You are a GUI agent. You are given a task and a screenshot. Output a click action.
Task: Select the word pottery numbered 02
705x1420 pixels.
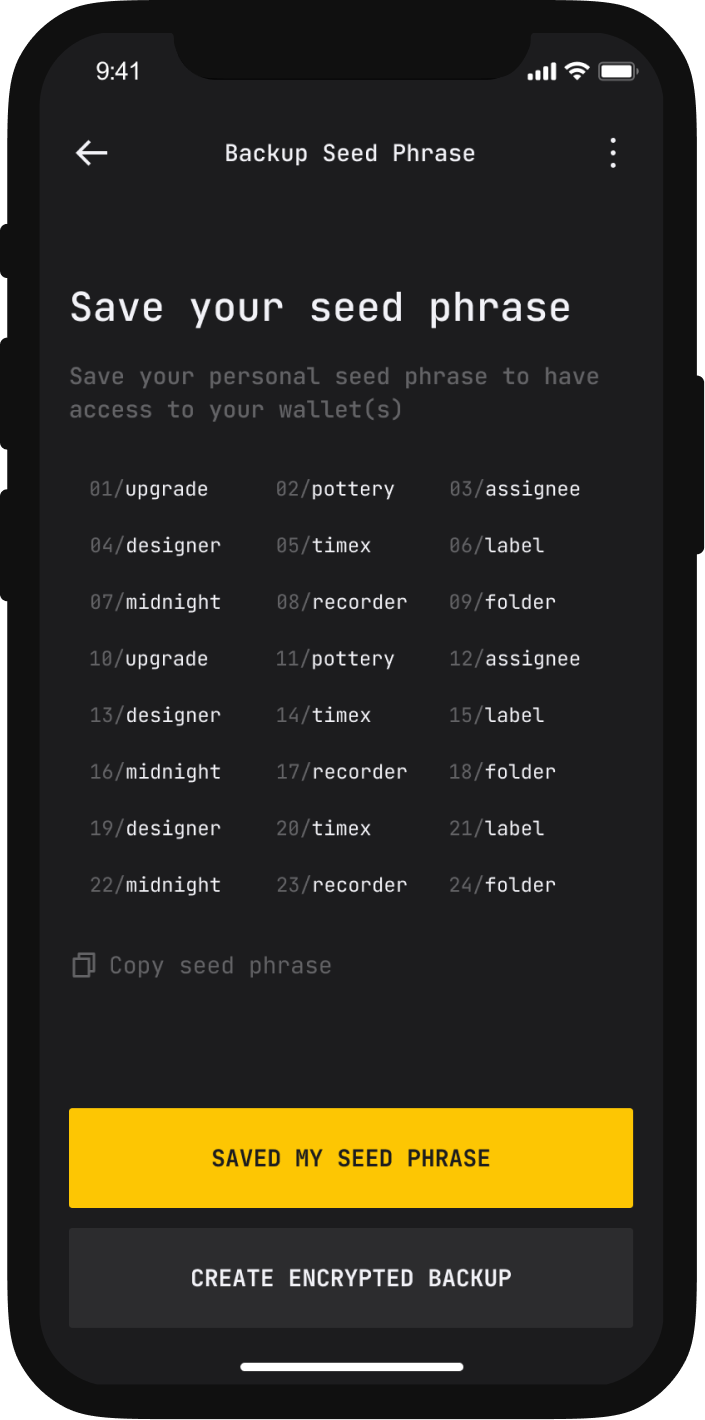(335, 489)
